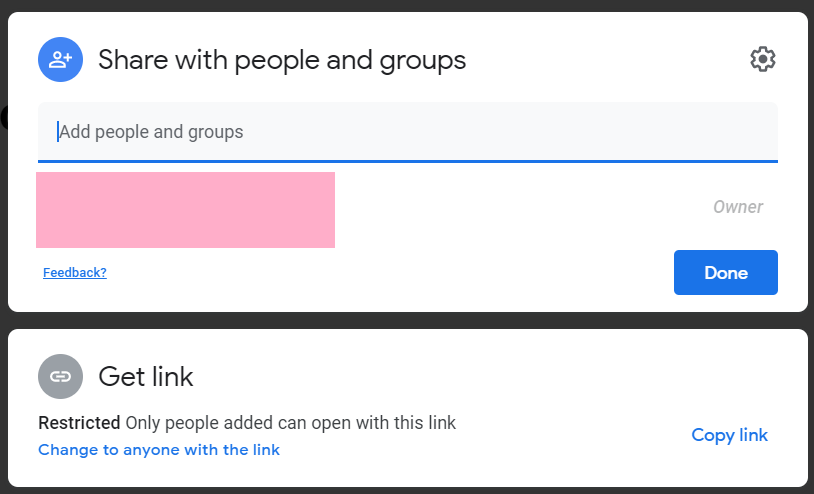
Task: Click the gray chain link icon
Action: (60, 377)
